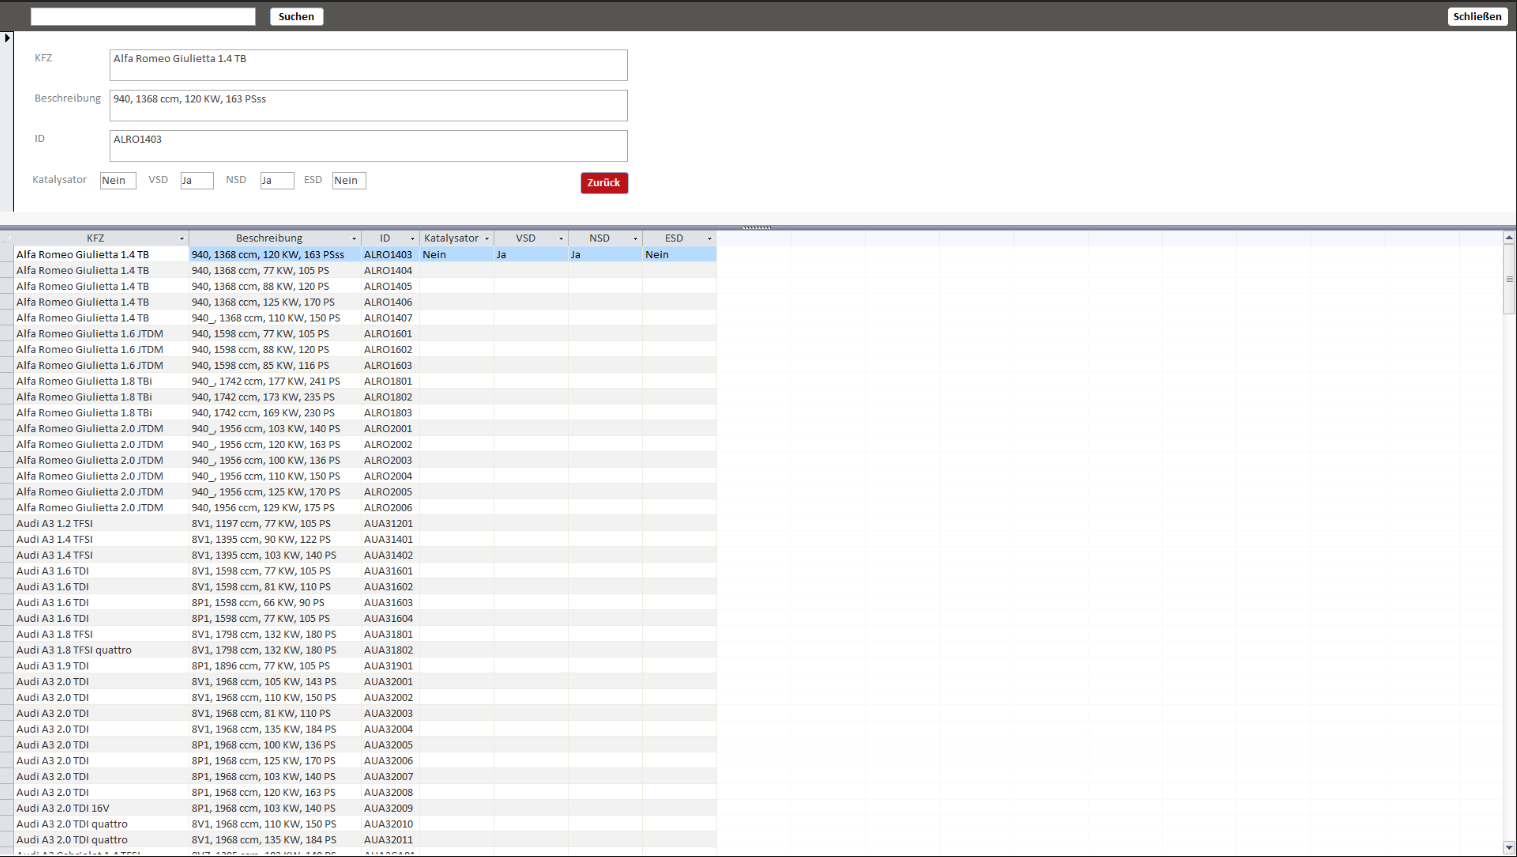
Task: Click description '940, 1742 ccm, 169 KW, 230 PS'
Action: tap(275, 413)
